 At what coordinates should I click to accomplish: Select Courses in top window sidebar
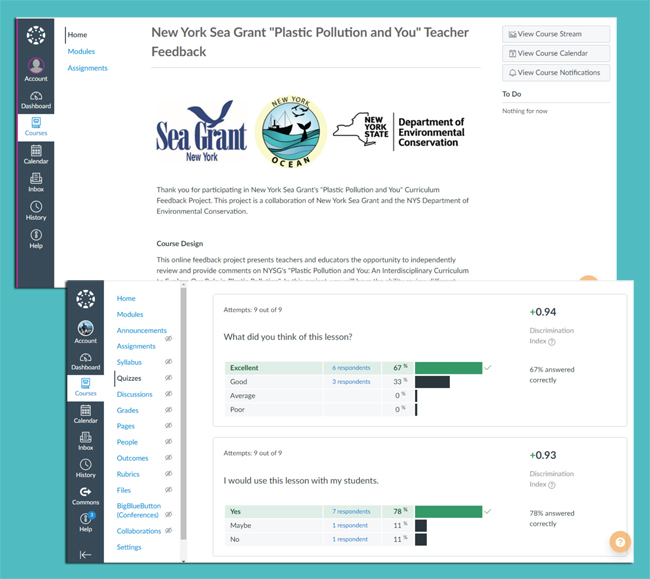point(36,127)
